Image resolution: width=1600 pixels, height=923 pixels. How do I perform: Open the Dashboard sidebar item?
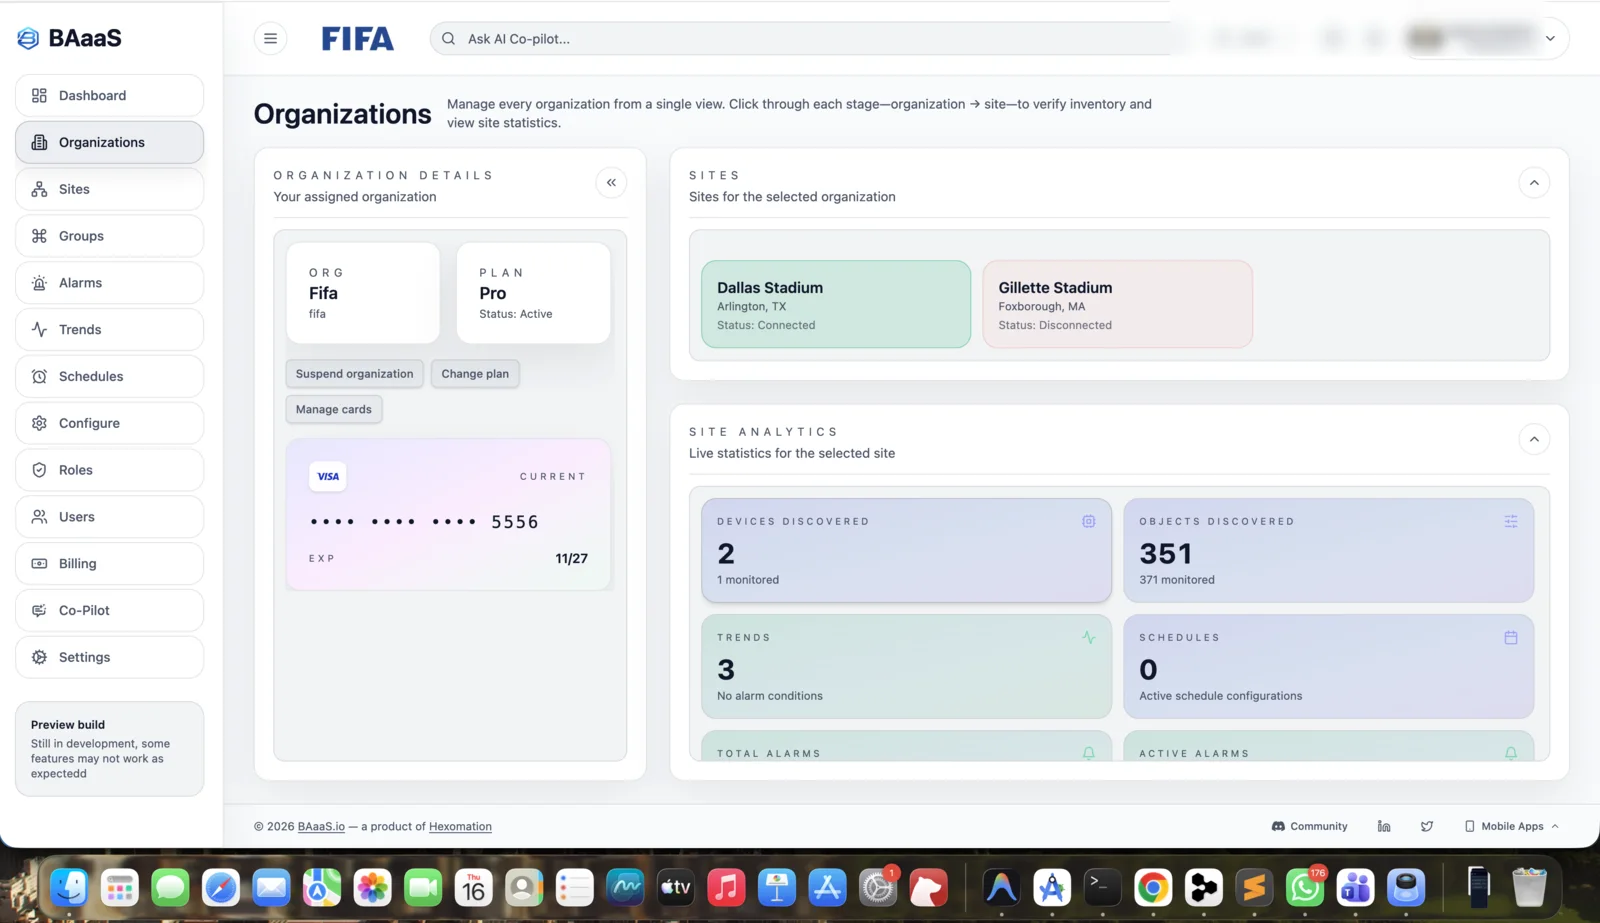click(x=109, y=96)
